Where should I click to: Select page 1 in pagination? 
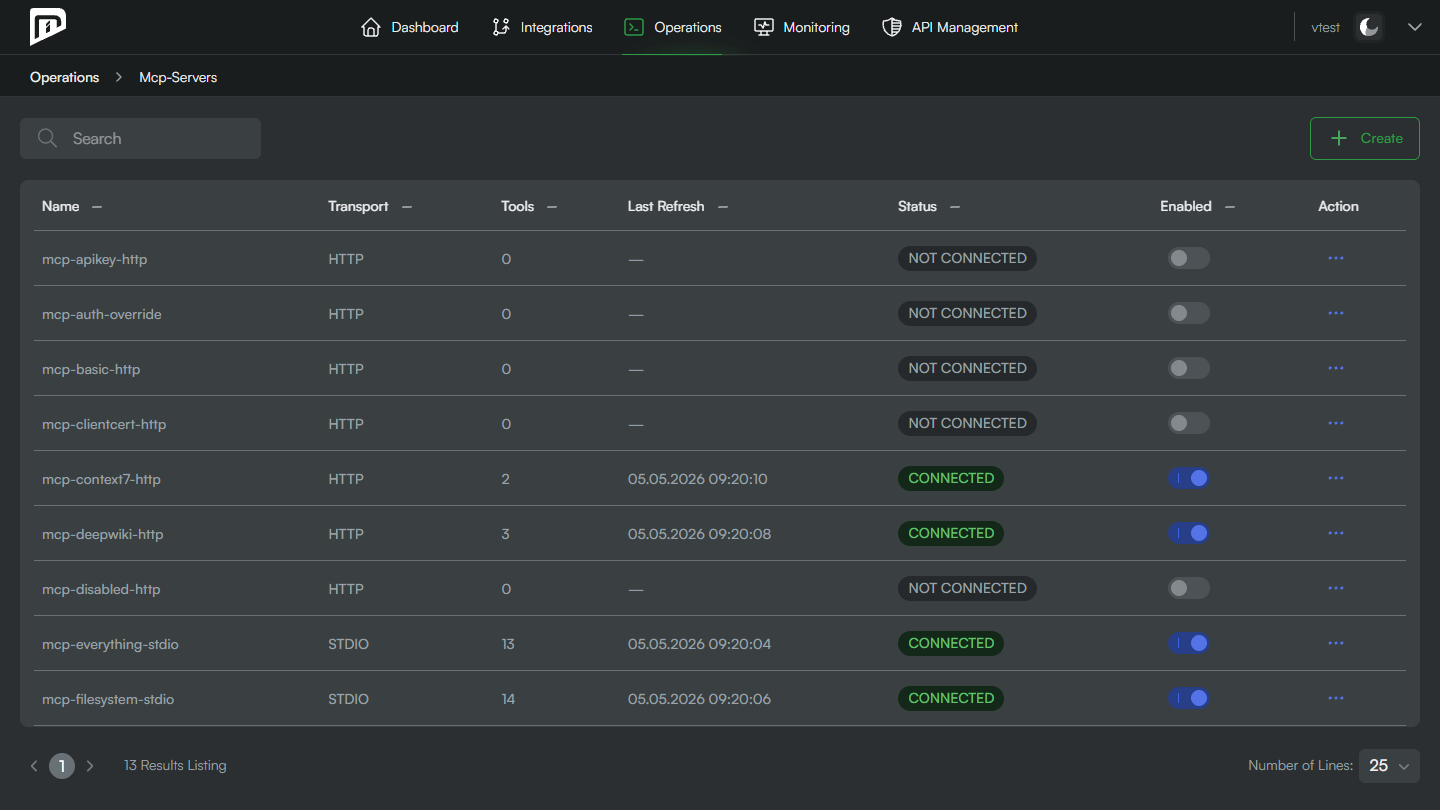[62, 766]
